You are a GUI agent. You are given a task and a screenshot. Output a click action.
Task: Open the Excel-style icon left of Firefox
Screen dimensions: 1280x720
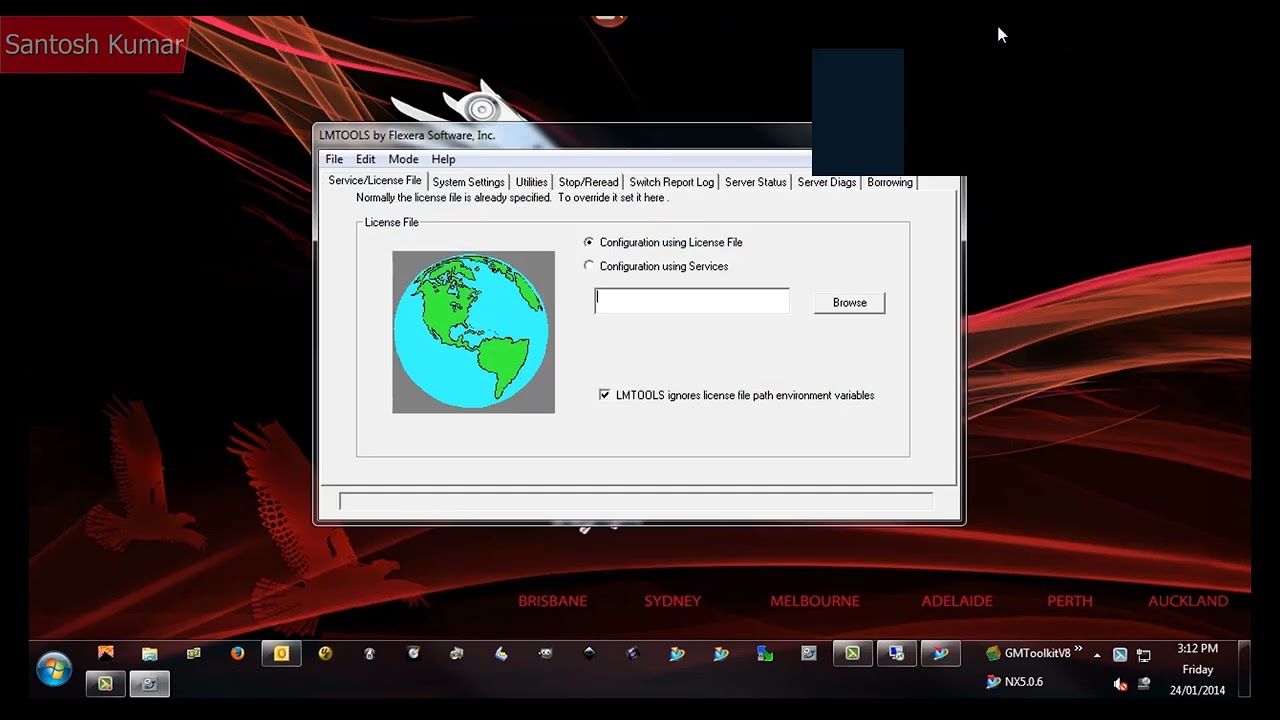[x=193, y=654]
